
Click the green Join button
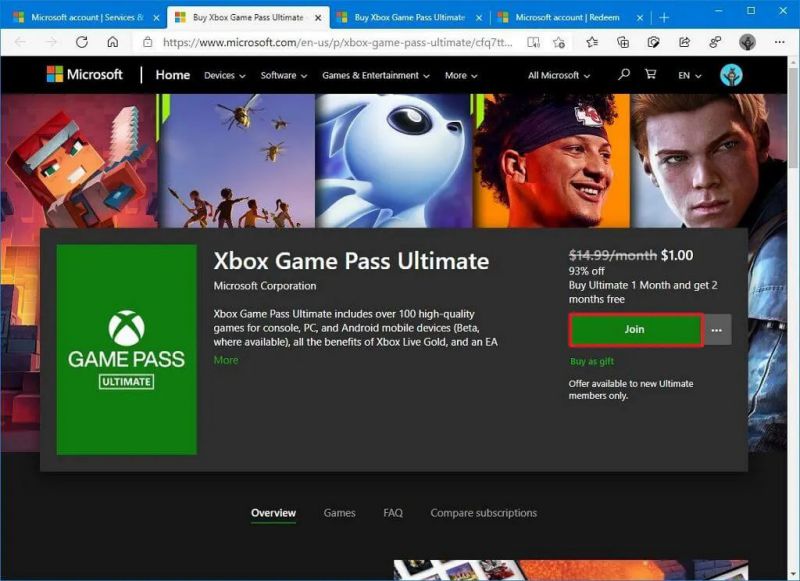click(x=636, y=330)
